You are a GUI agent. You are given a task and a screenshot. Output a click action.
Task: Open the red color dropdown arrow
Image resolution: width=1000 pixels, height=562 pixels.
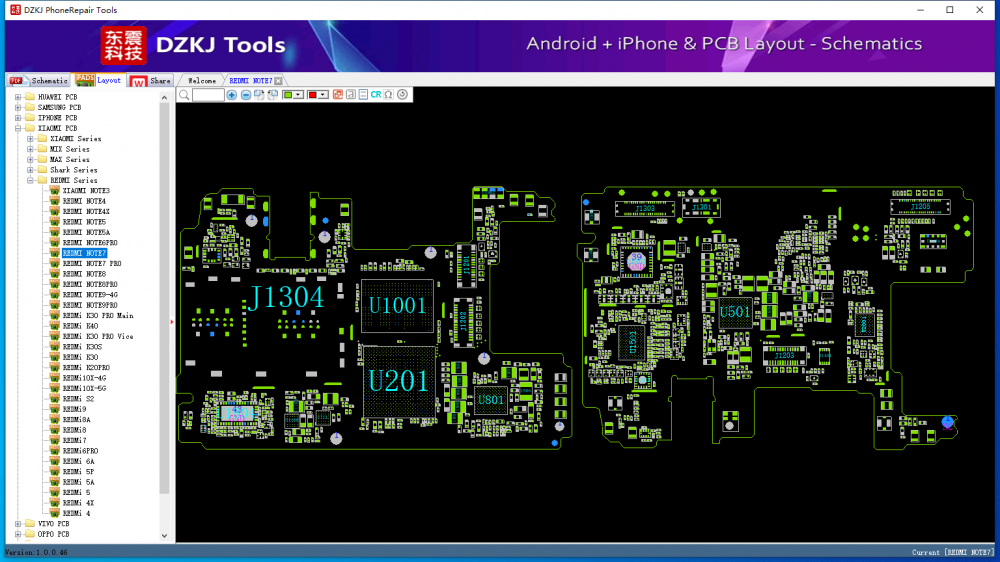point(323,95)
